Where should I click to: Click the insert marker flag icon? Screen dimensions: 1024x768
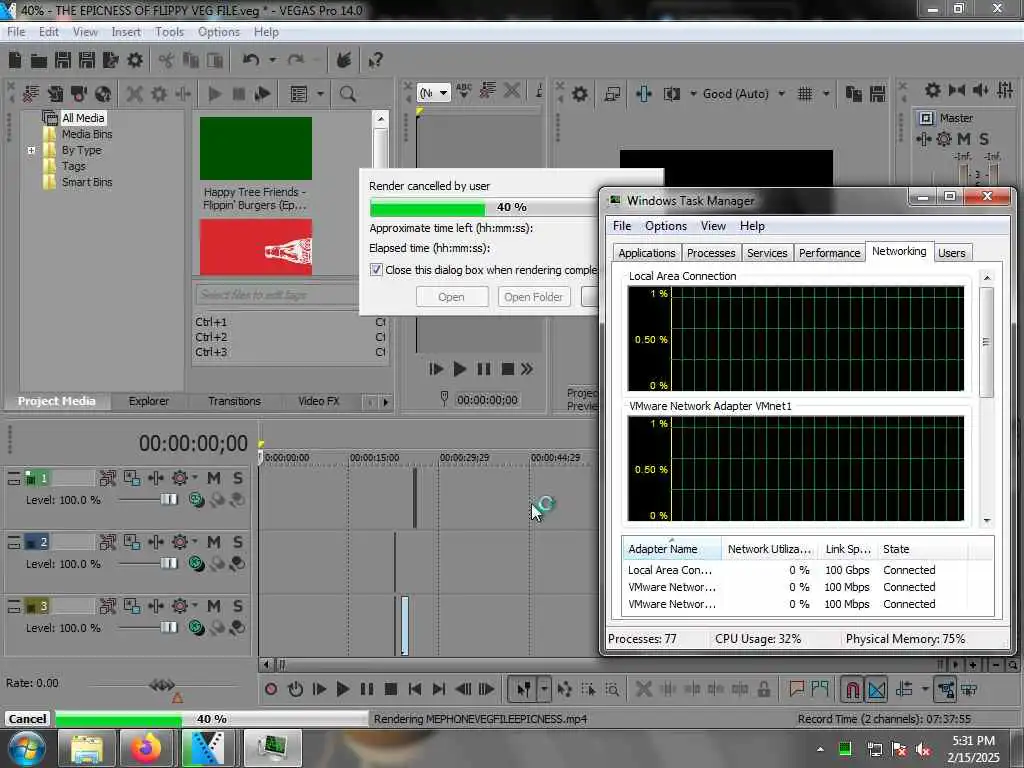pyautogui.click(x=796, y=689)
